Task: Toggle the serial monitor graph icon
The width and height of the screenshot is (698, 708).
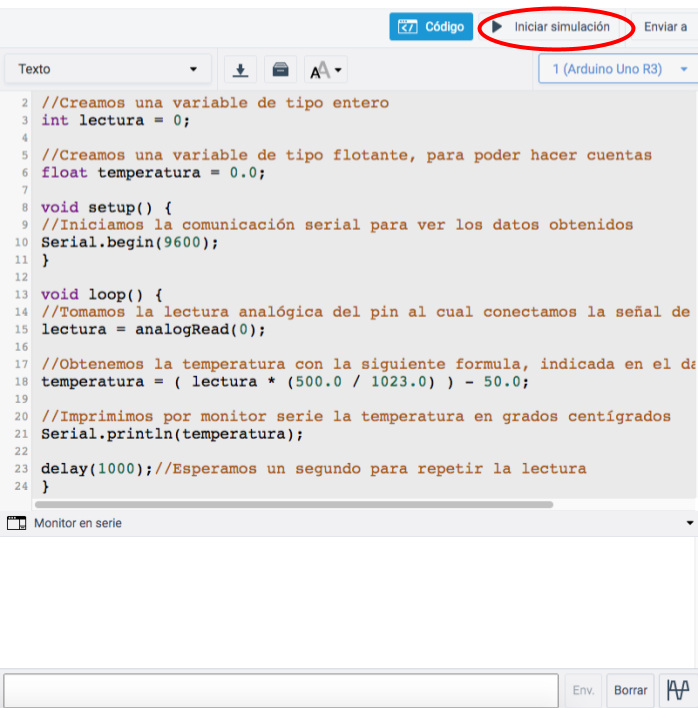Action: tap(679, 690)
